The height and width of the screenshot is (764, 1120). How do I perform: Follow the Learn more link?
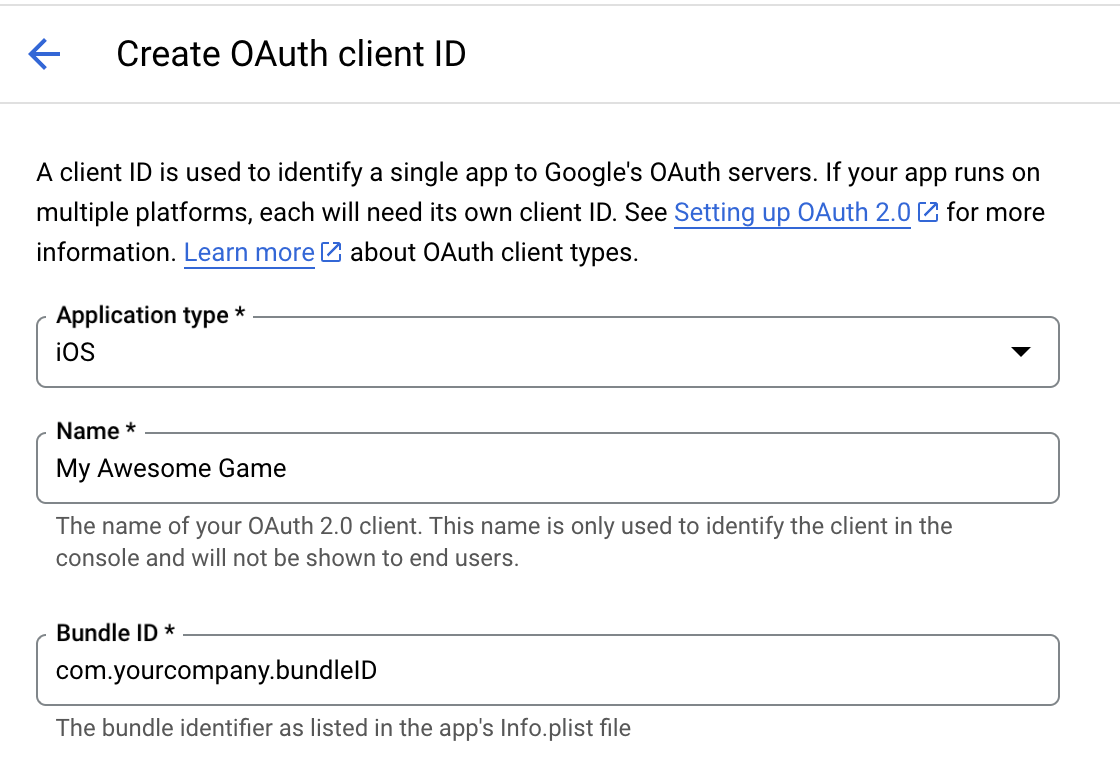pyautogui.click(x=249, y=253)
